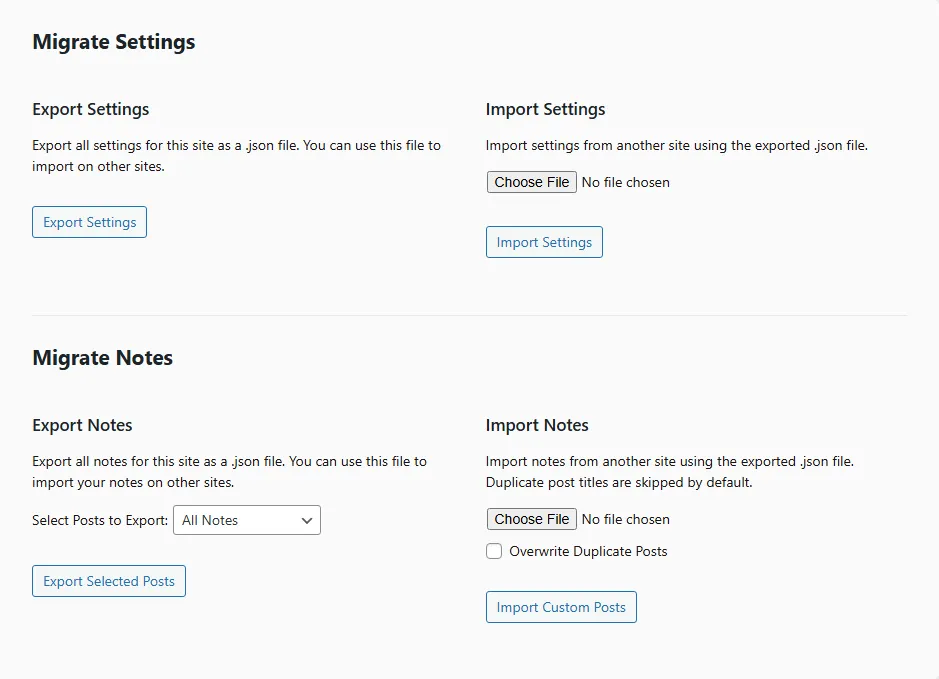939x679 pixels.
Task: Click Choose File under Import Notes
Action: click(531, 519)
